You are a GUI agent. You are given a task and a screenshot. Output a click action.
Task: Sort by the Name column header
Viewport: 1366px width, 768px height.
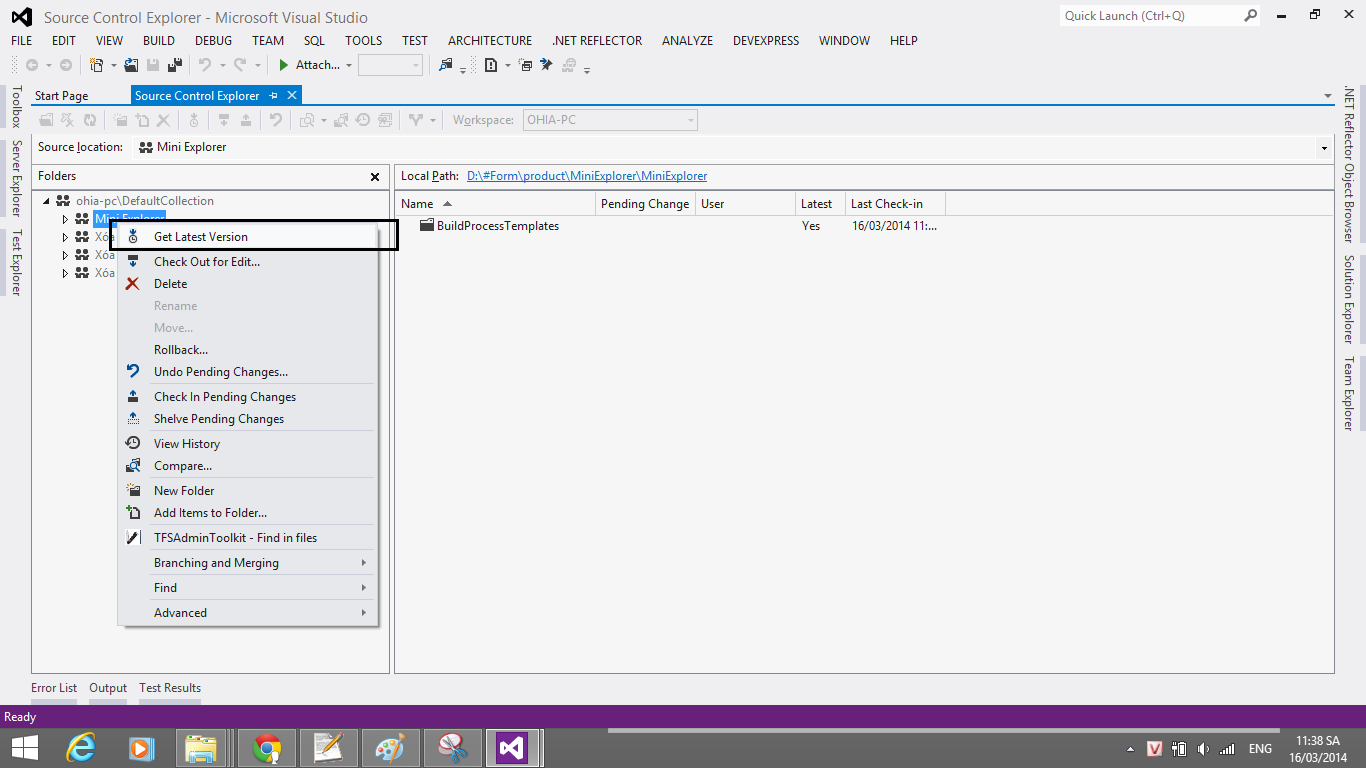495,204
